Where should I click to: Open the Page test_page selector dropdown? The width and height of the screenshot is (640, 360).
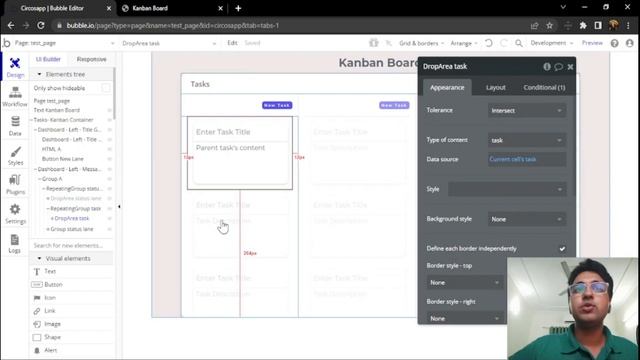[x=64, y=43]
